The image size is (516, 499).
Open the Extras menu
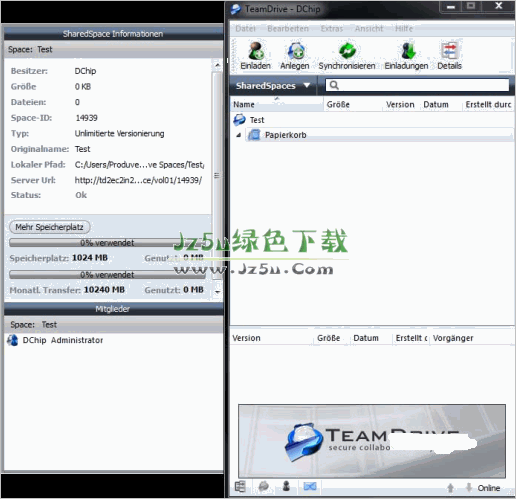point(332,29)
